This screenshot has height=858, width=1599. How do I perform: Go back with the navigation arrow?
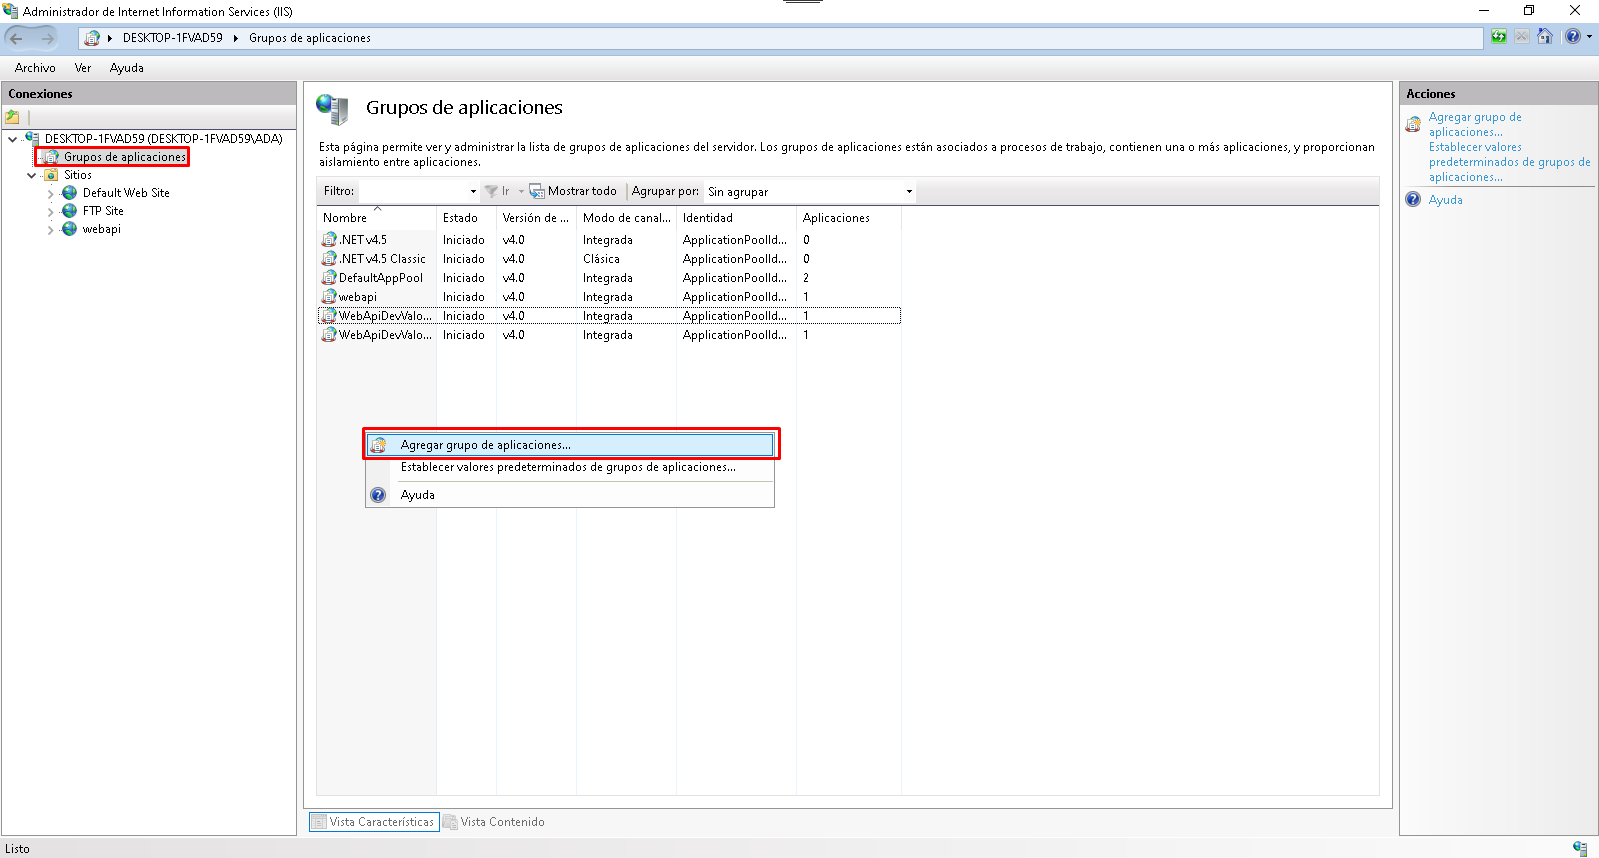pos(17,38)
